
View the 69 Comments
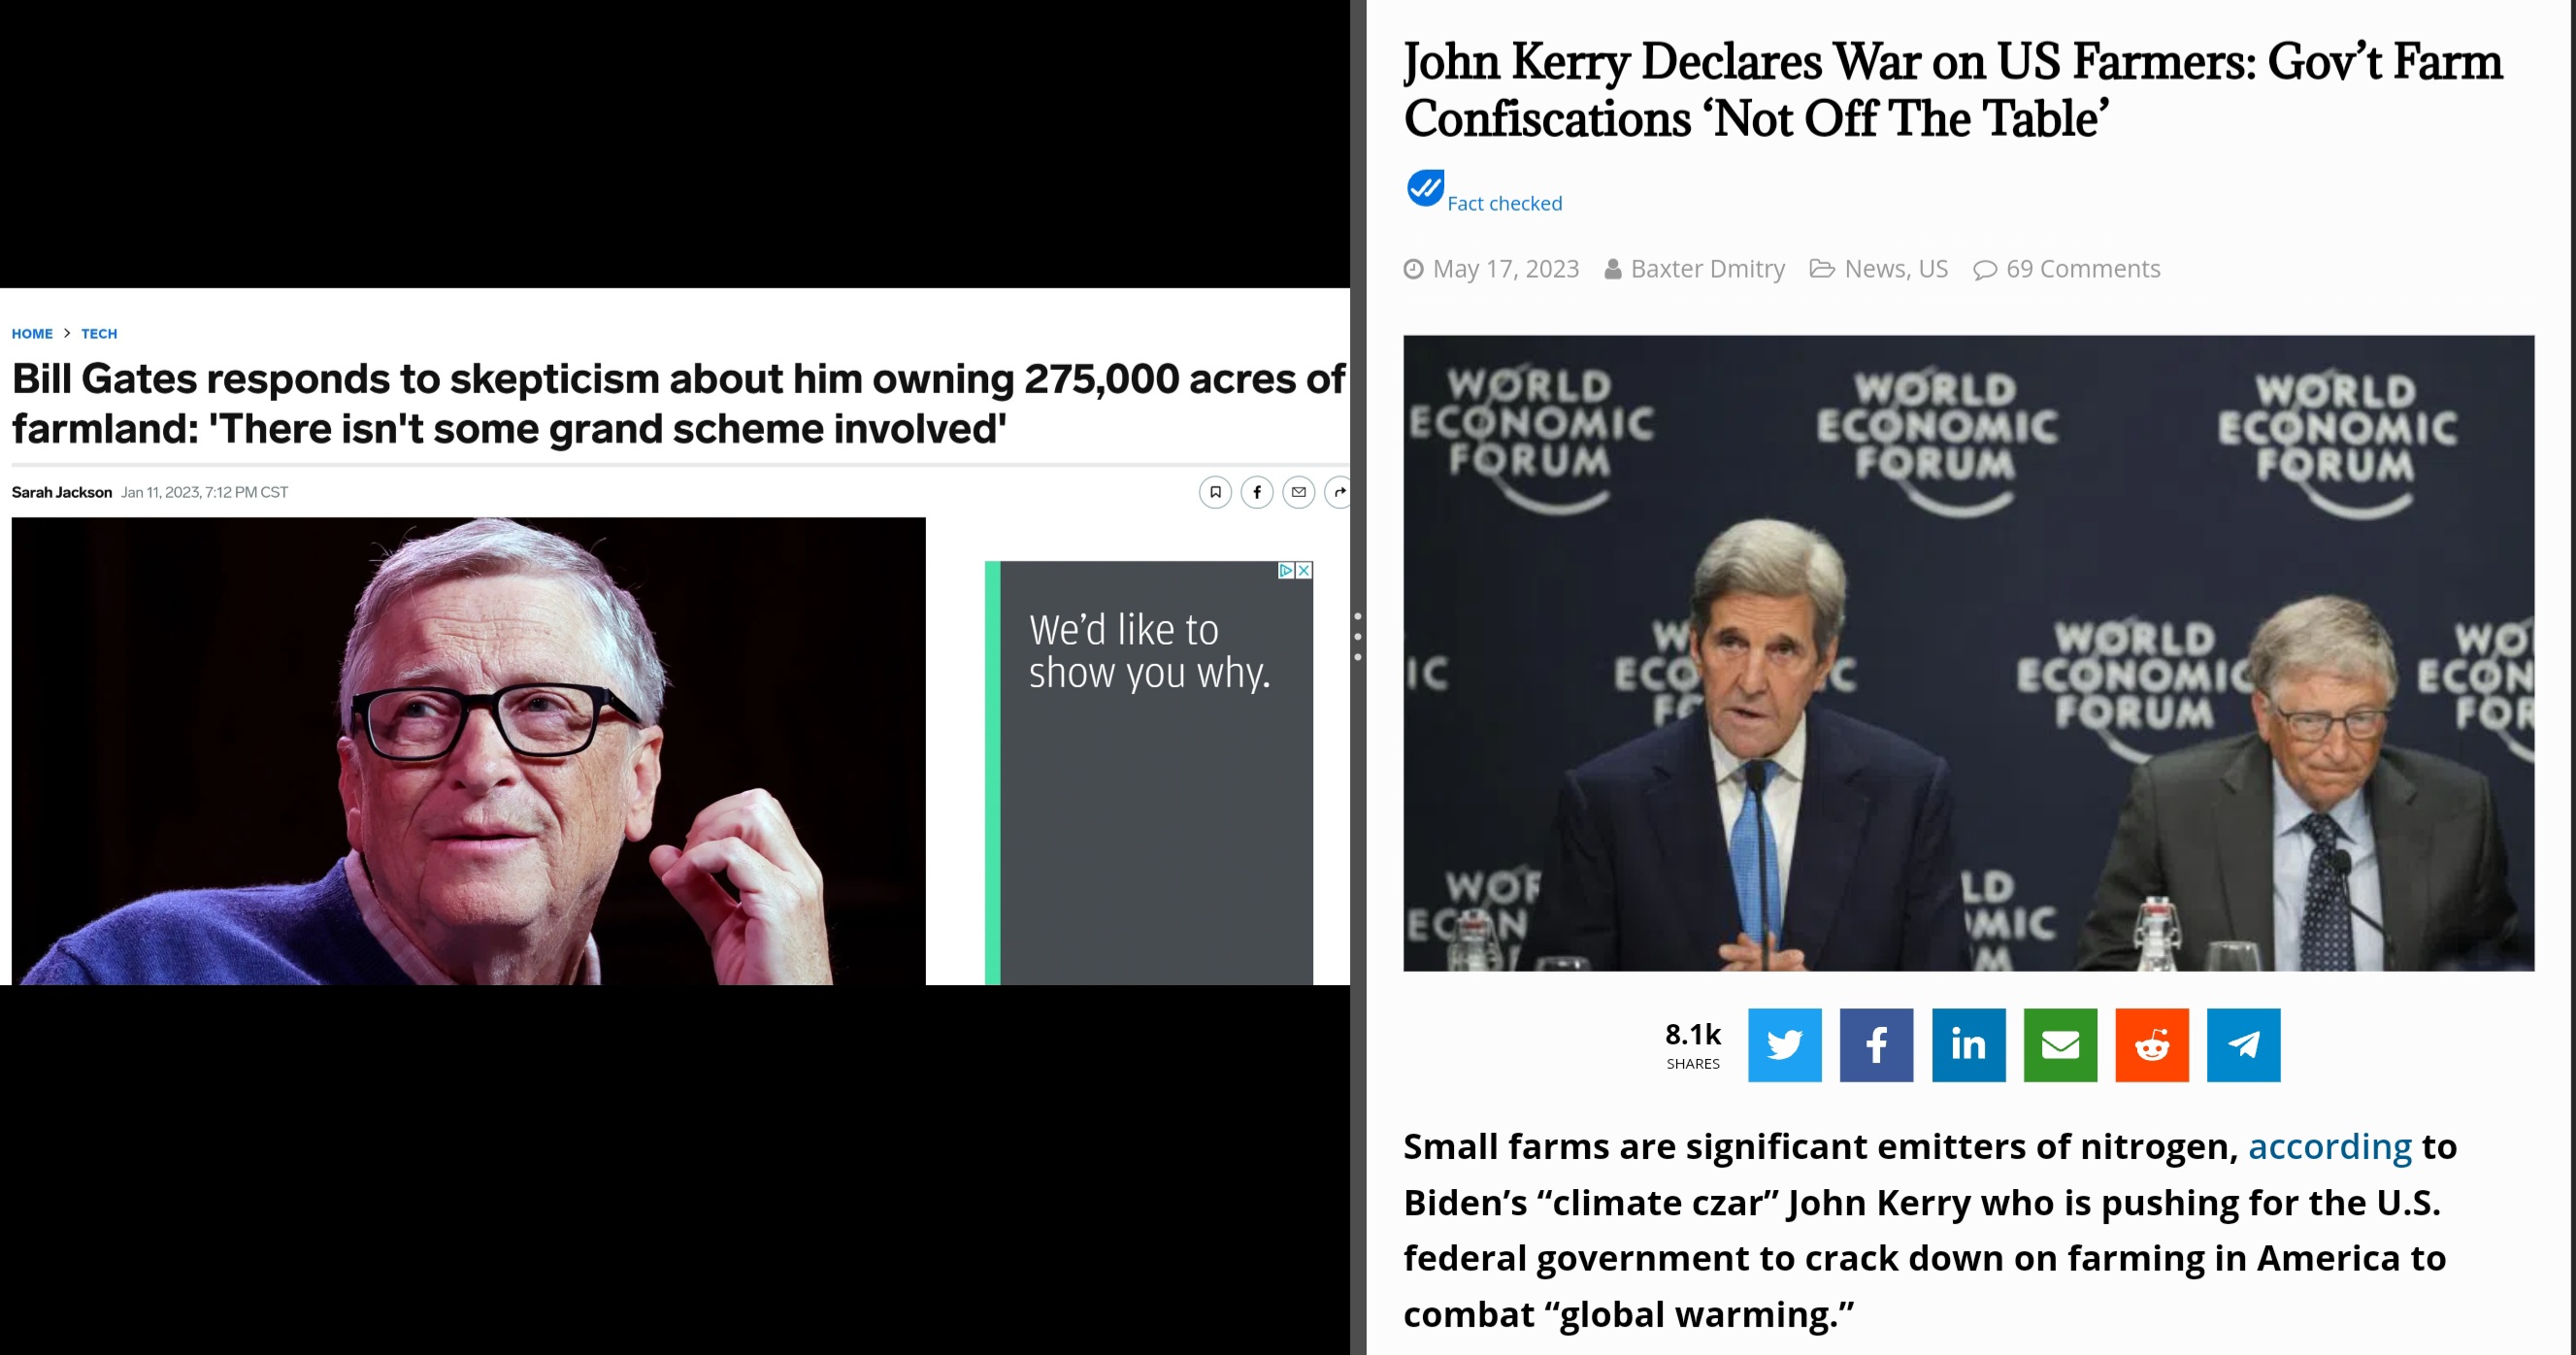point(2083,269)
